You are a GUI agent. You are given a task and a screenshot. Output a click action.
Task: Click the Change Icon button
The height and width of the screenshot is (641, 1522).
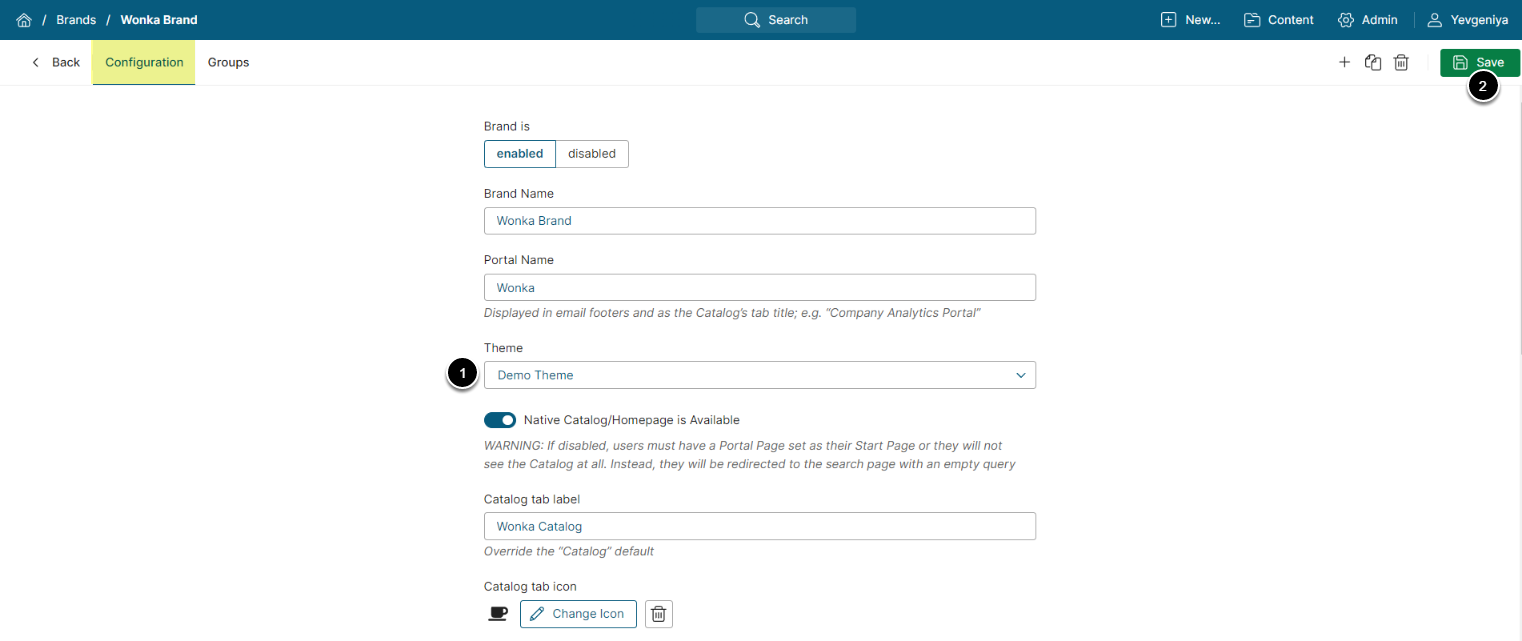pos(578,614)
